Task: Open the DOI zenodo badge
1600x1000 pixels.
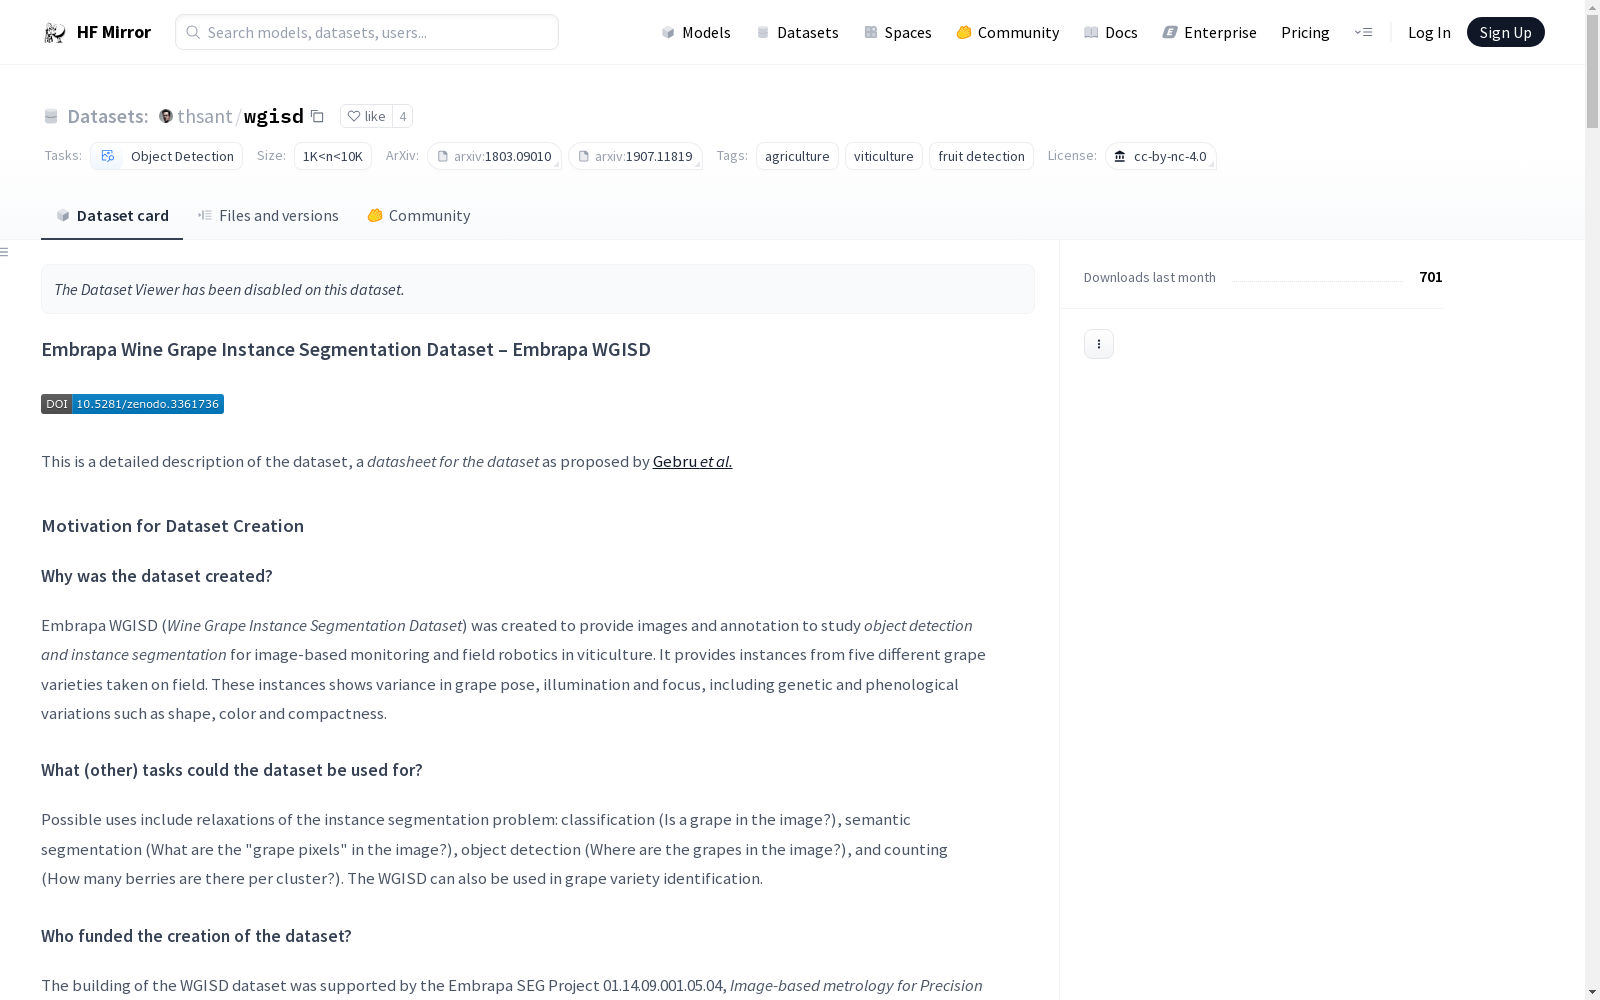Action: (x=132, y=404)
